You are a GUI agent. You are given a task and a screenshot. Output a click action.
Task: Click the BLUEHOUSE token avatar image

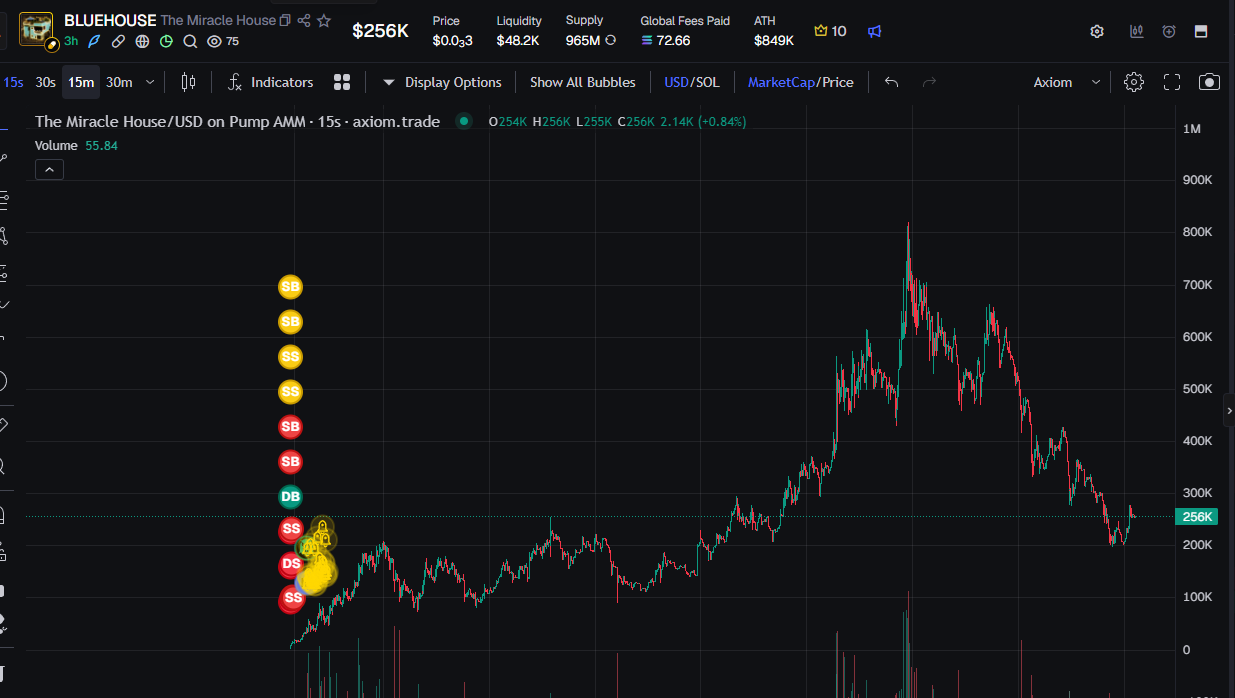click(x=36, y=30)
